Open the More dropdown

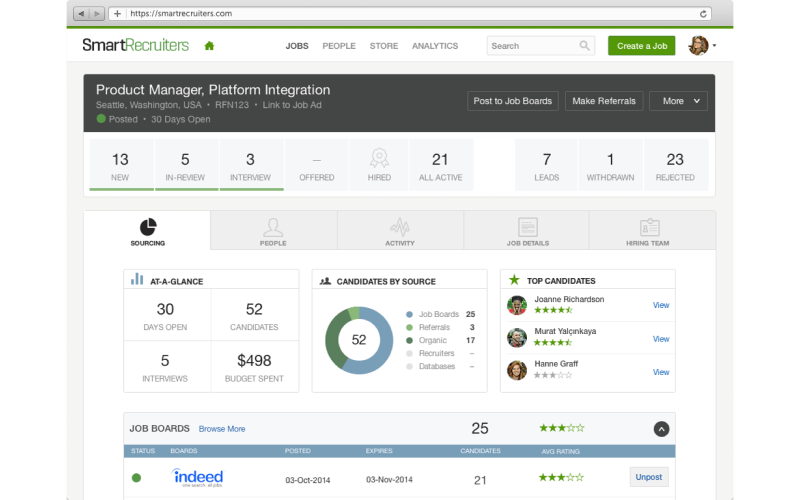678,101
